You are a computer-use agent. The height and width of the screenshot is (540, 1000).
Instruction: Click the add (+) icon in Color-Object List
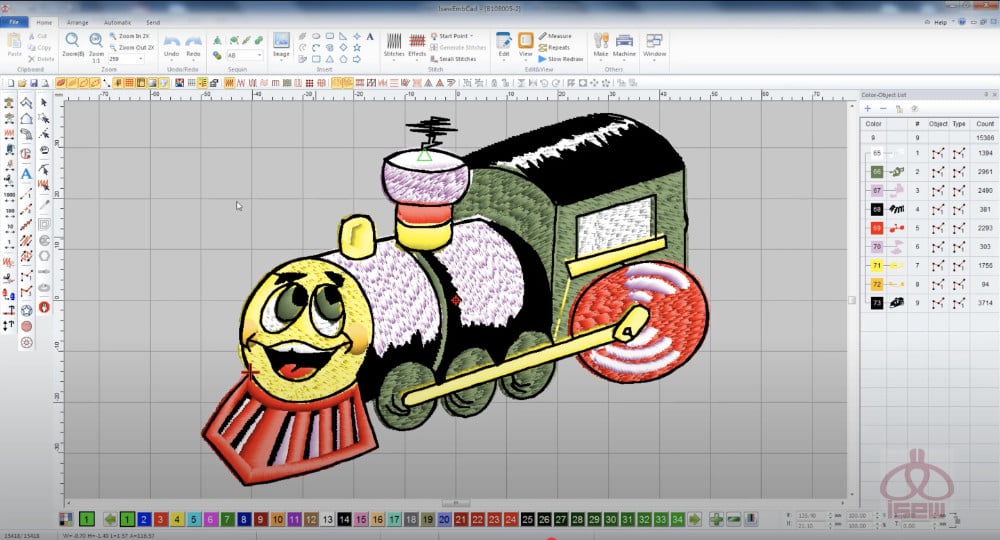click(868, 109)
